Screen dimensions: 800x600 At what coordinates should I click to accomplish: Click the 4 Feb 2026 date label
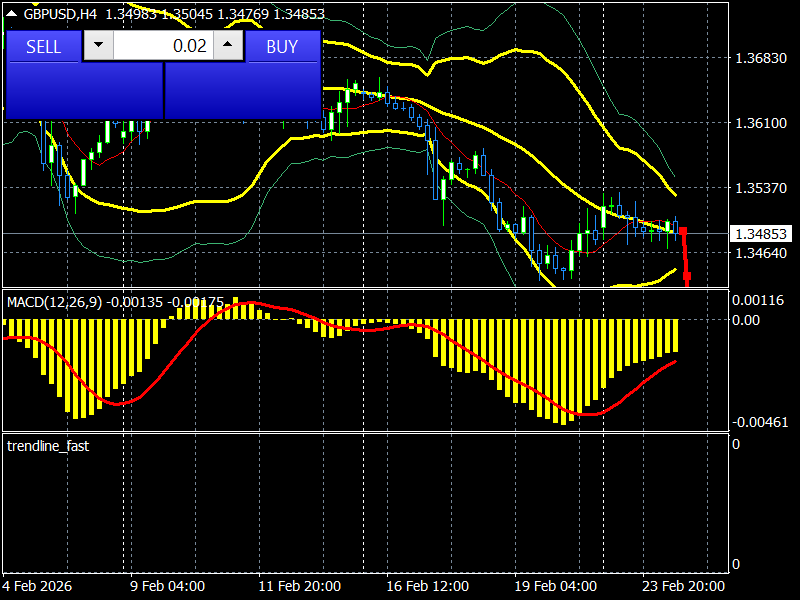coord(37,586)
